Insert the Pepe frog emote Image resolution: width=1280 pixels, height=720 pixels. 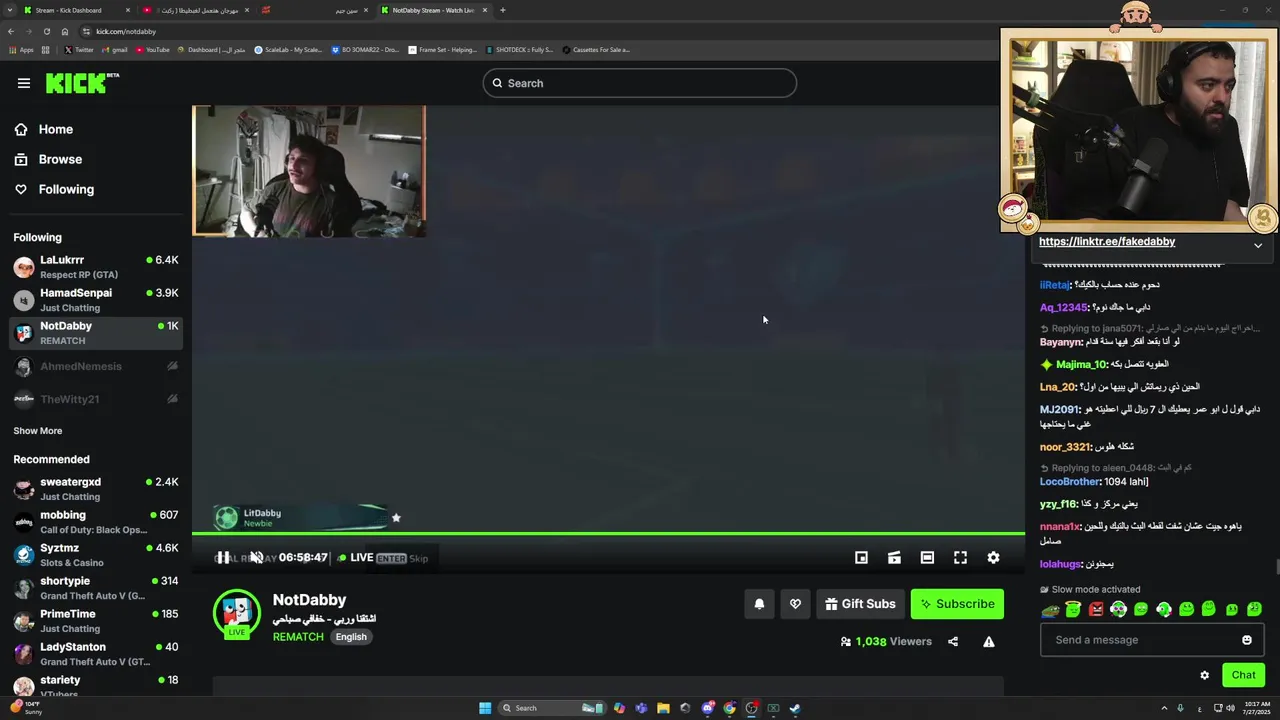click(1050, 609)
